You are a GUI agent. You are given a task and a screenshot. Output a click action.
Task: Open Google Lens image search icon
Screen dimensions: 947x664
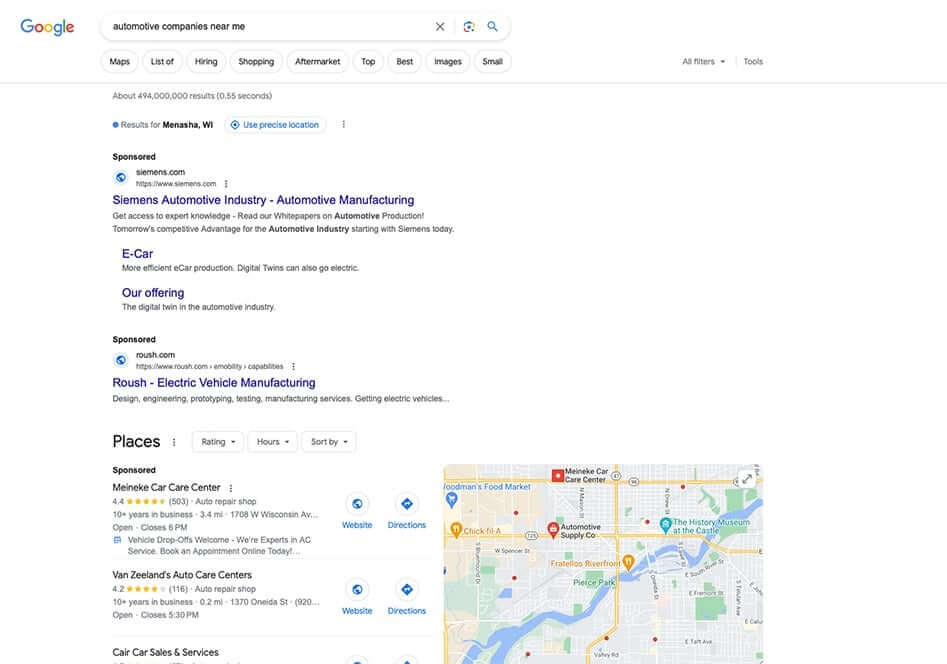tap(469, 27)
